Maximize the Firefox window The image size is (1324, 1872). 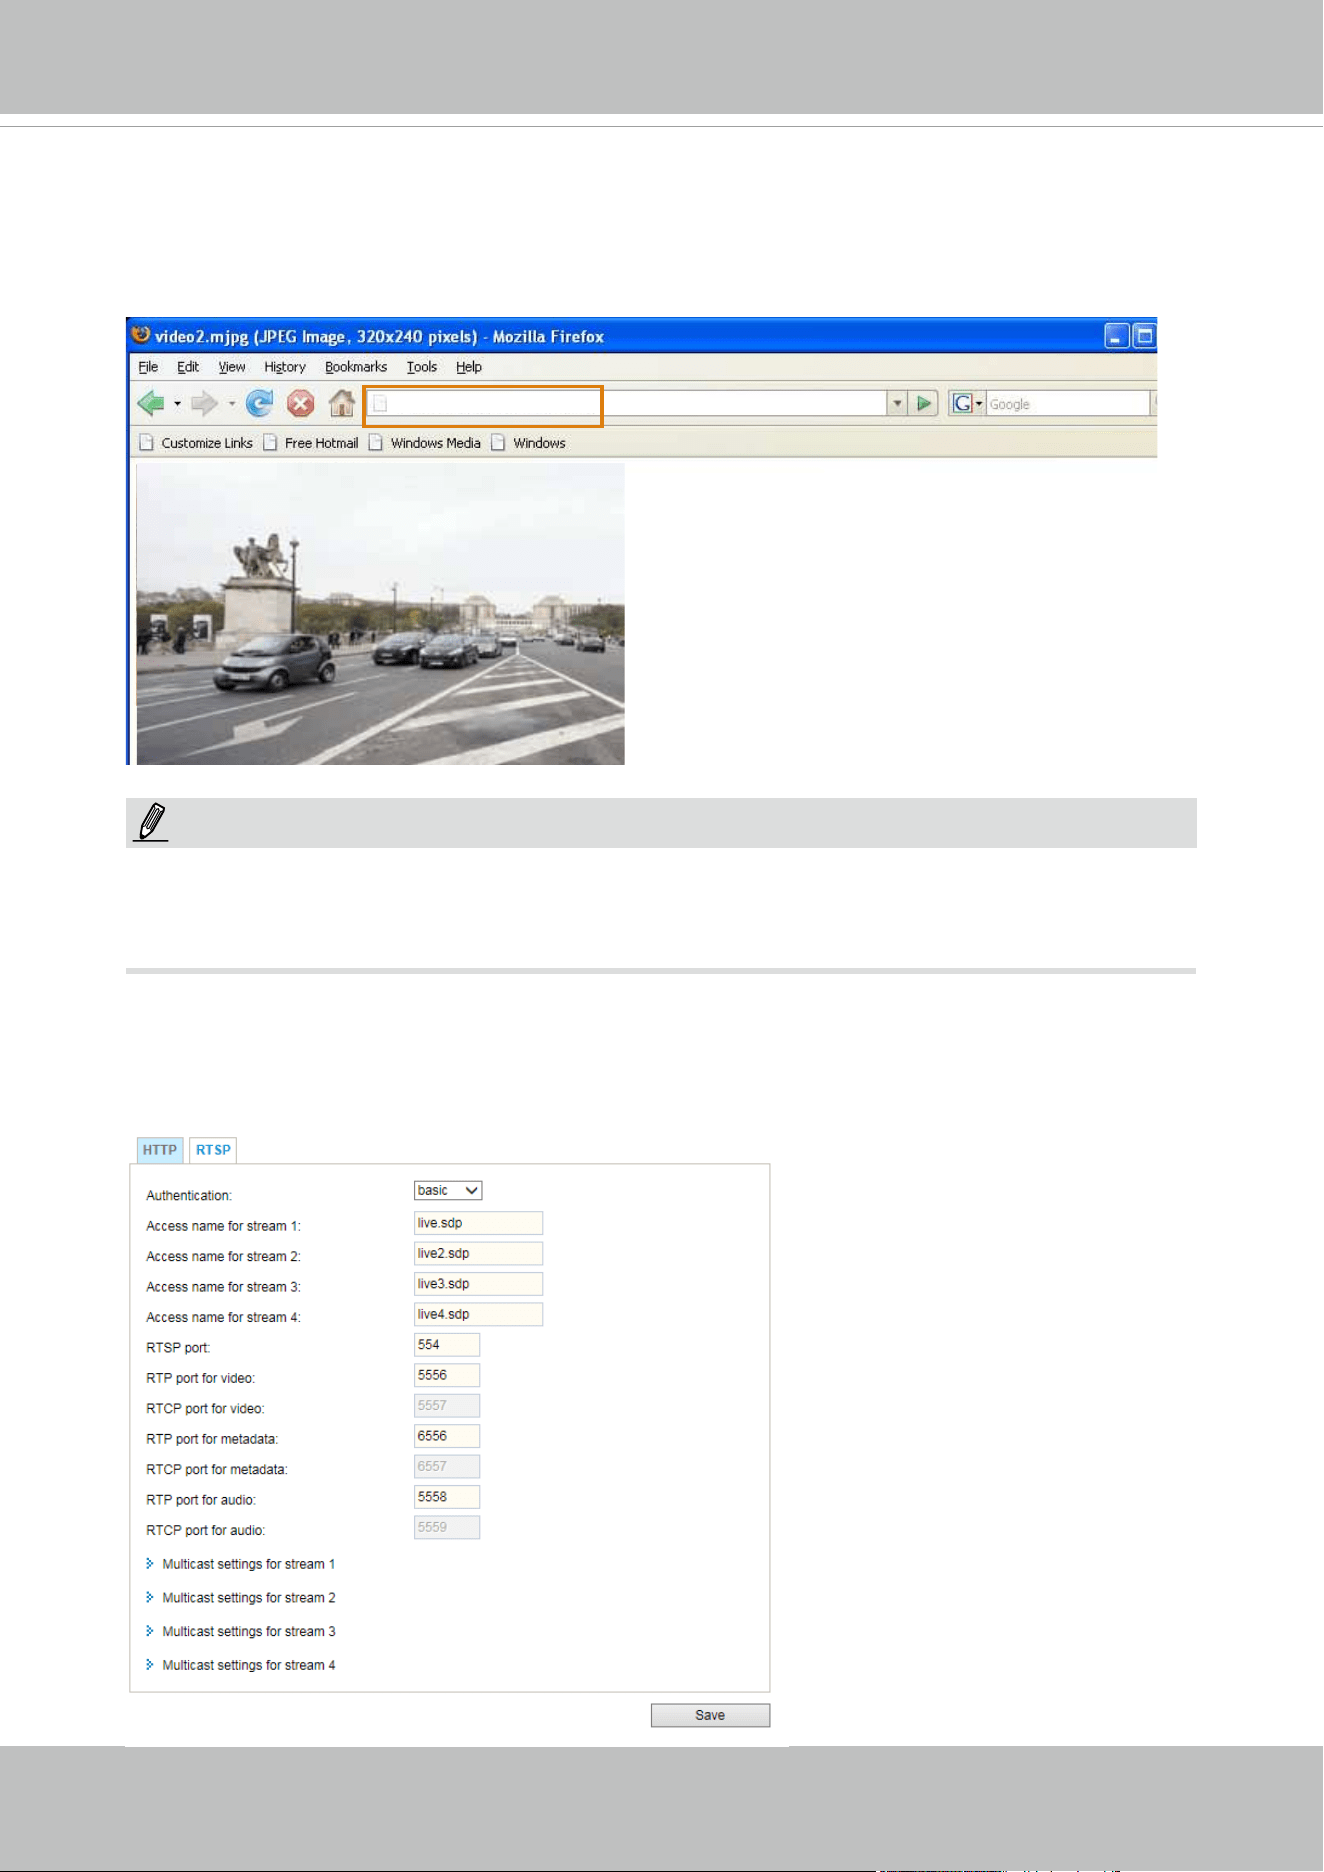point(1145,336)
